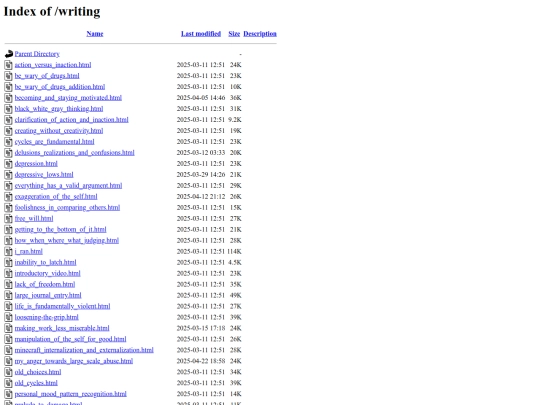The width and height of the screenshot is (540, 405).
Task: Open action_versus_inaction.html link
Action: (53, 65)
